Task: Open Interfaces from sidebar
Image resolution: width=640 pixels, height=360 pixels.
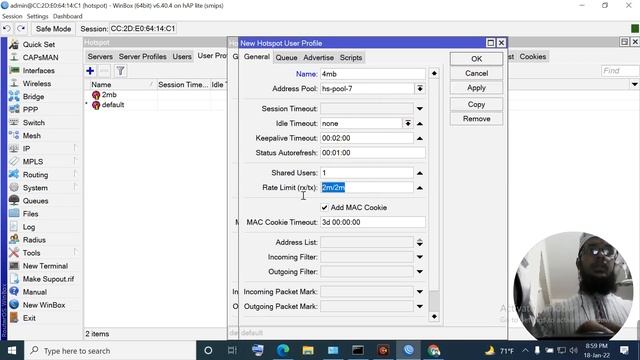Action: (x=38, y=71)
